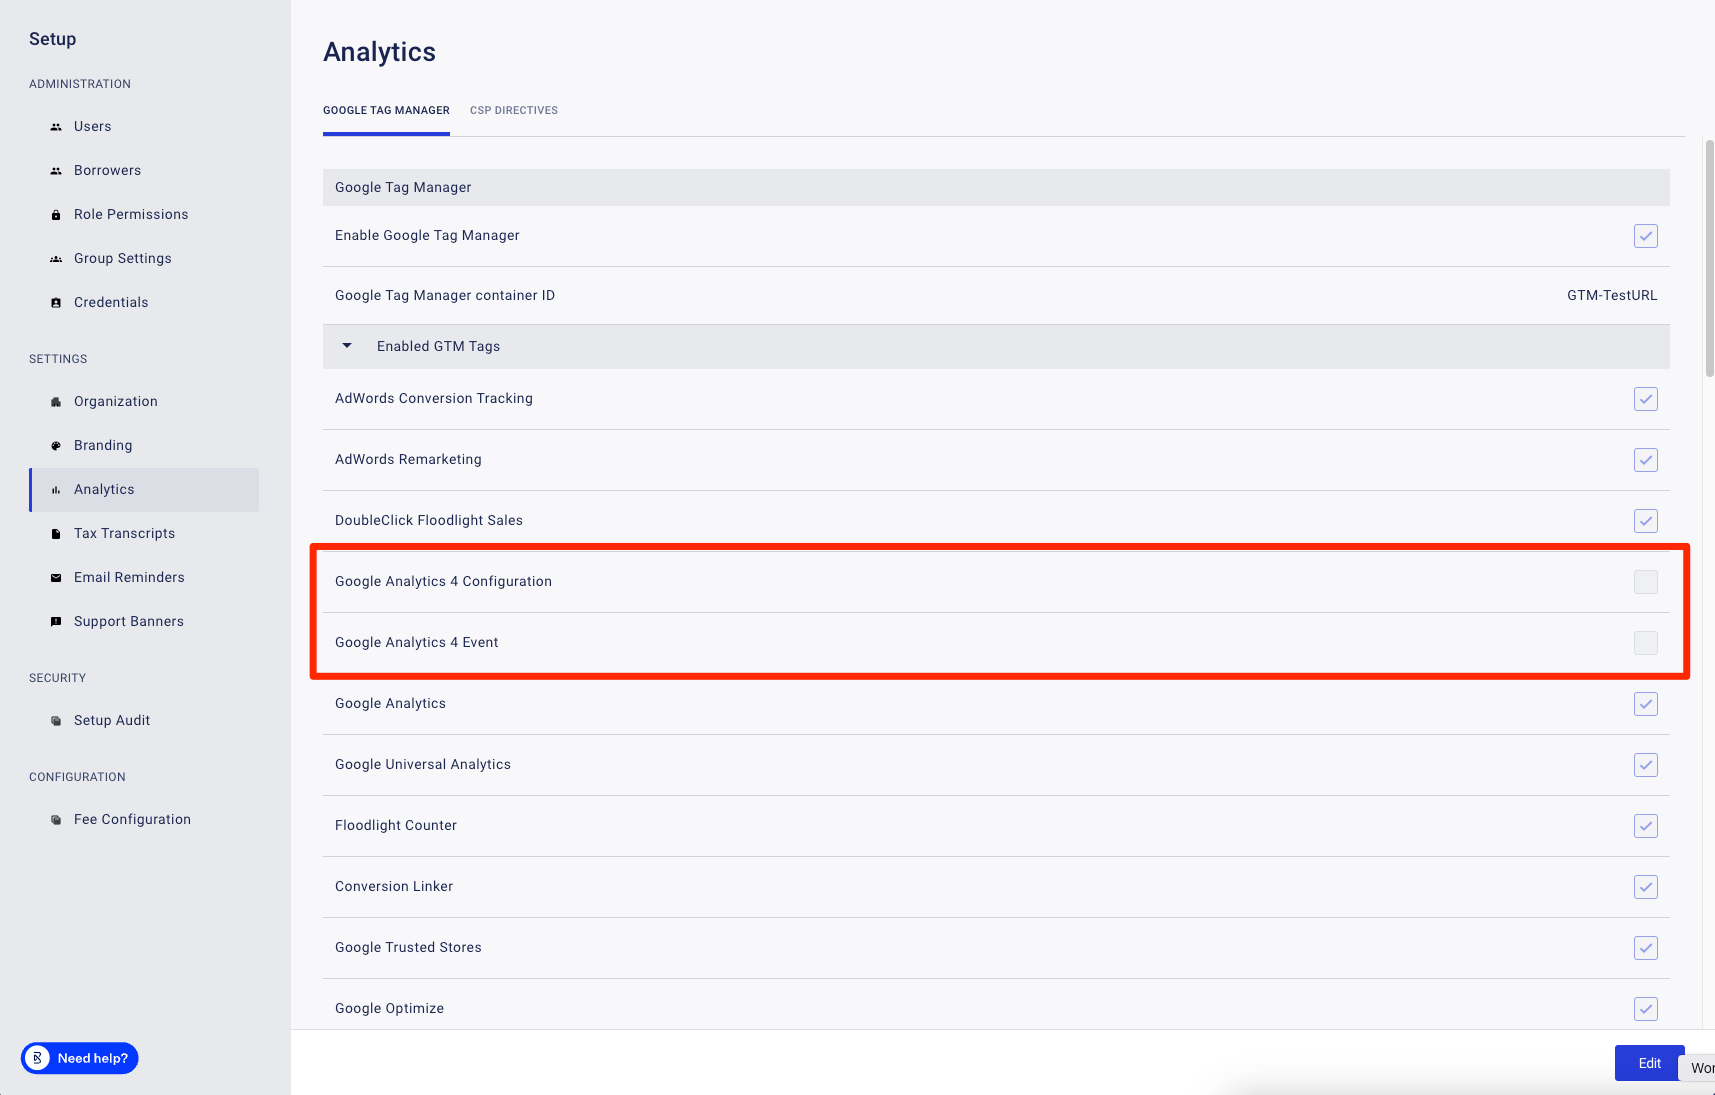Viewport: 1715px width, 1095px height.
Task: Click the Borrowers sidebar icon
Action: click(x=56, y=171)
